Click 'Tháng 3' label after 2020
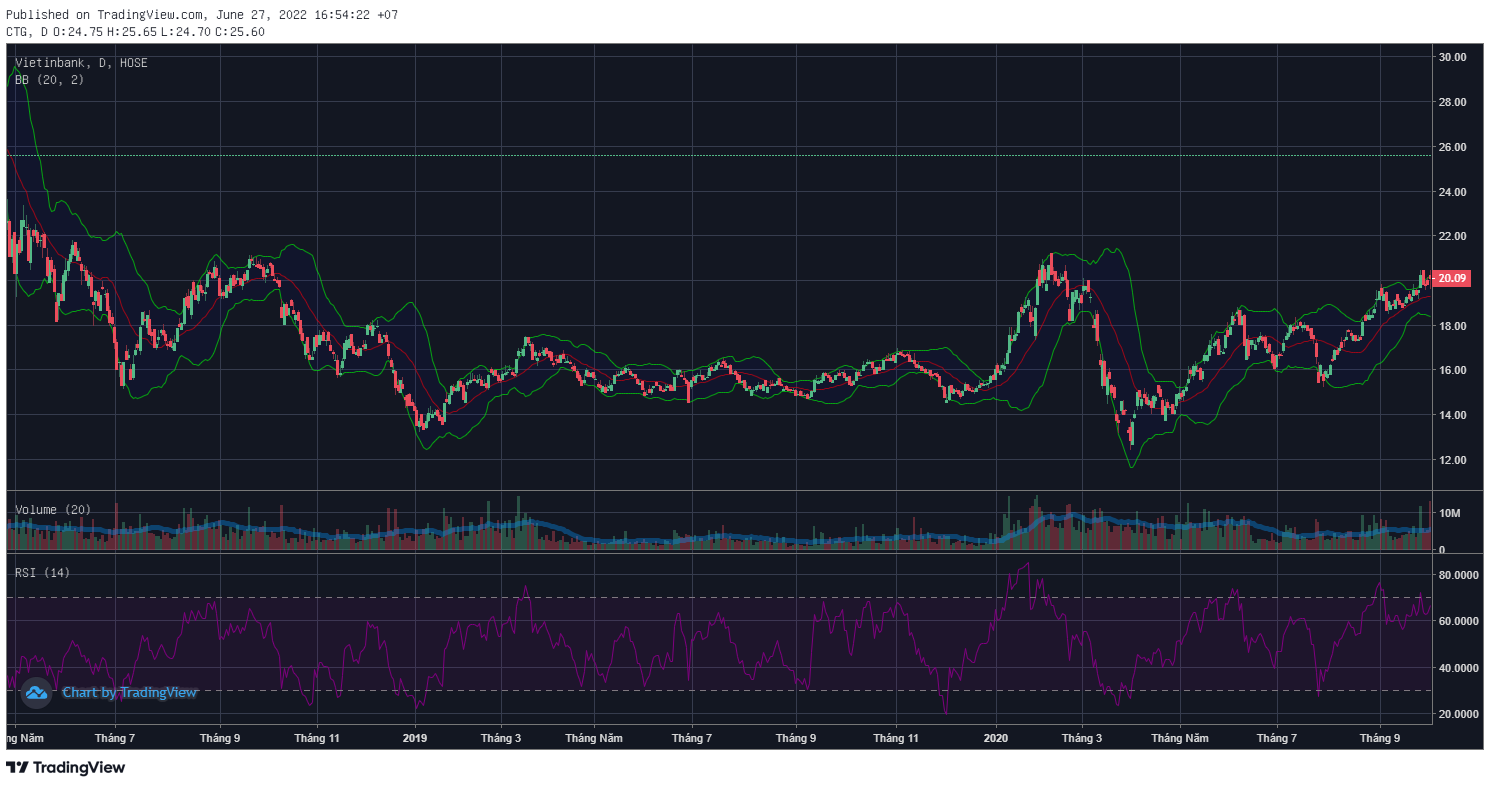Image resolution: width=1490 pixels, height=786 pixels. [1082, 738]
